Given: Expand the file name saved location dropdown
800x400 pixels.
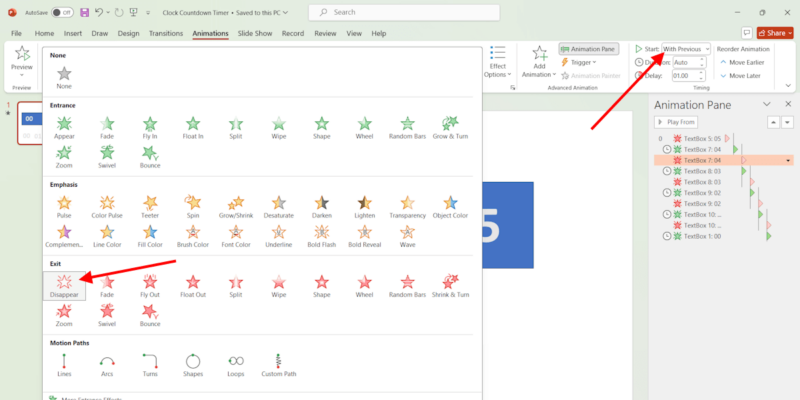Looking at the screenshot, I should (x=285, y=13).
